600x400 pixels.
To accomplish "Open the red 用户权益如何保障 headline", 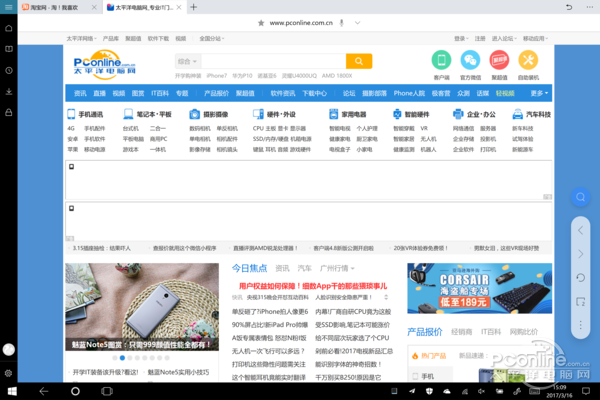I will point(313,286).
